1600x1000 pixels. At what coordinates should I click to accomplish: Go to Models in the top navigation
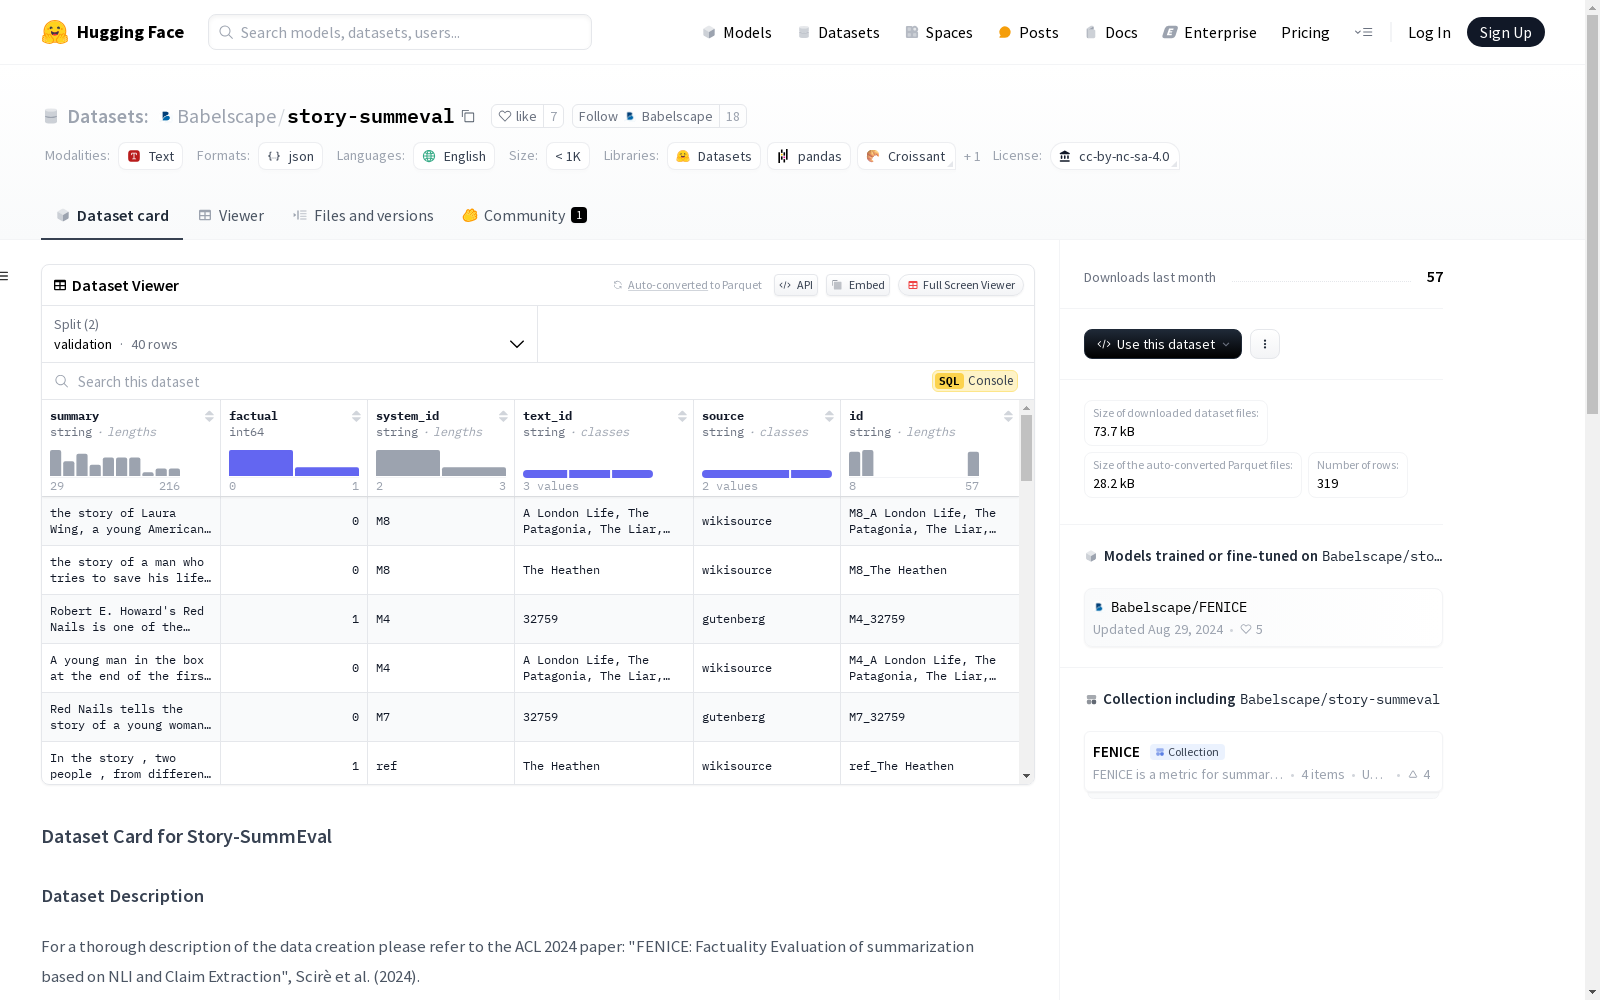[737, 32]
